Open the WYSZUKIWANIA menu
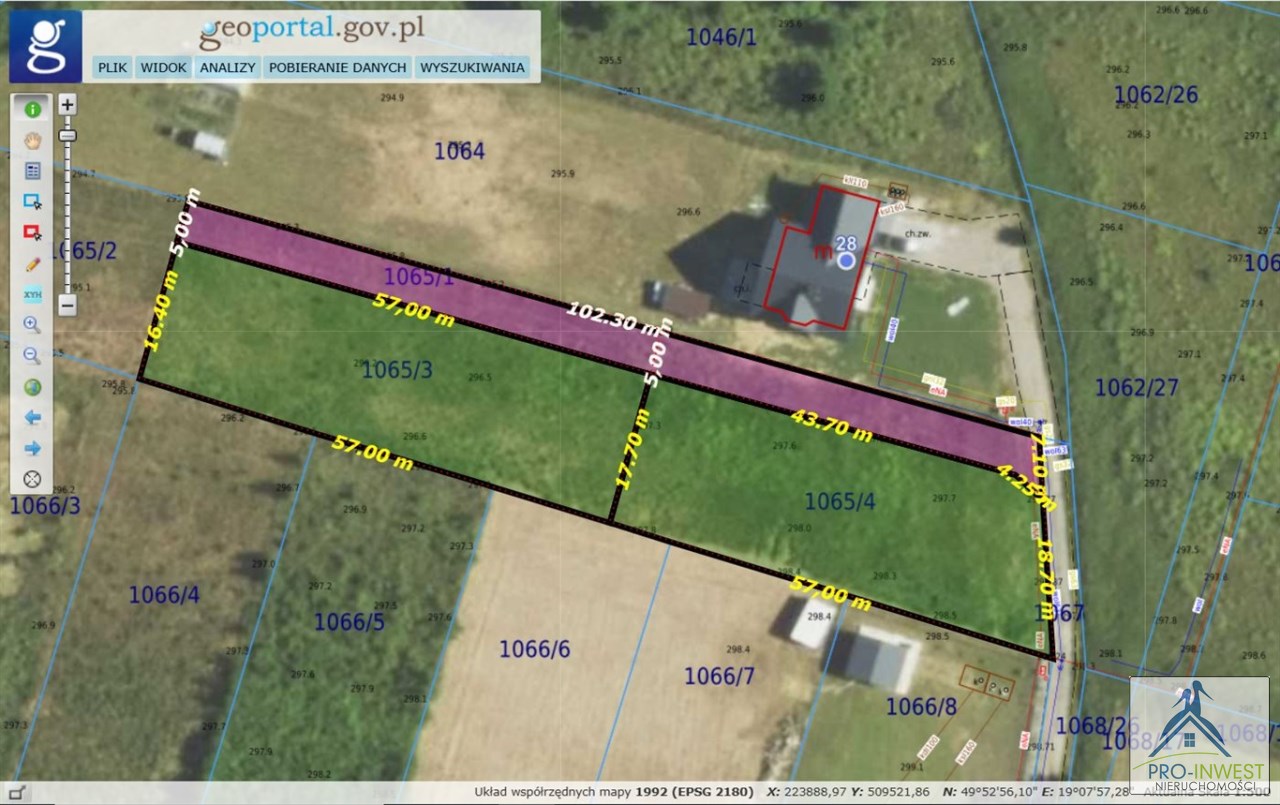The height and width of the screenshot is (805, 1280). pos(472,68)
